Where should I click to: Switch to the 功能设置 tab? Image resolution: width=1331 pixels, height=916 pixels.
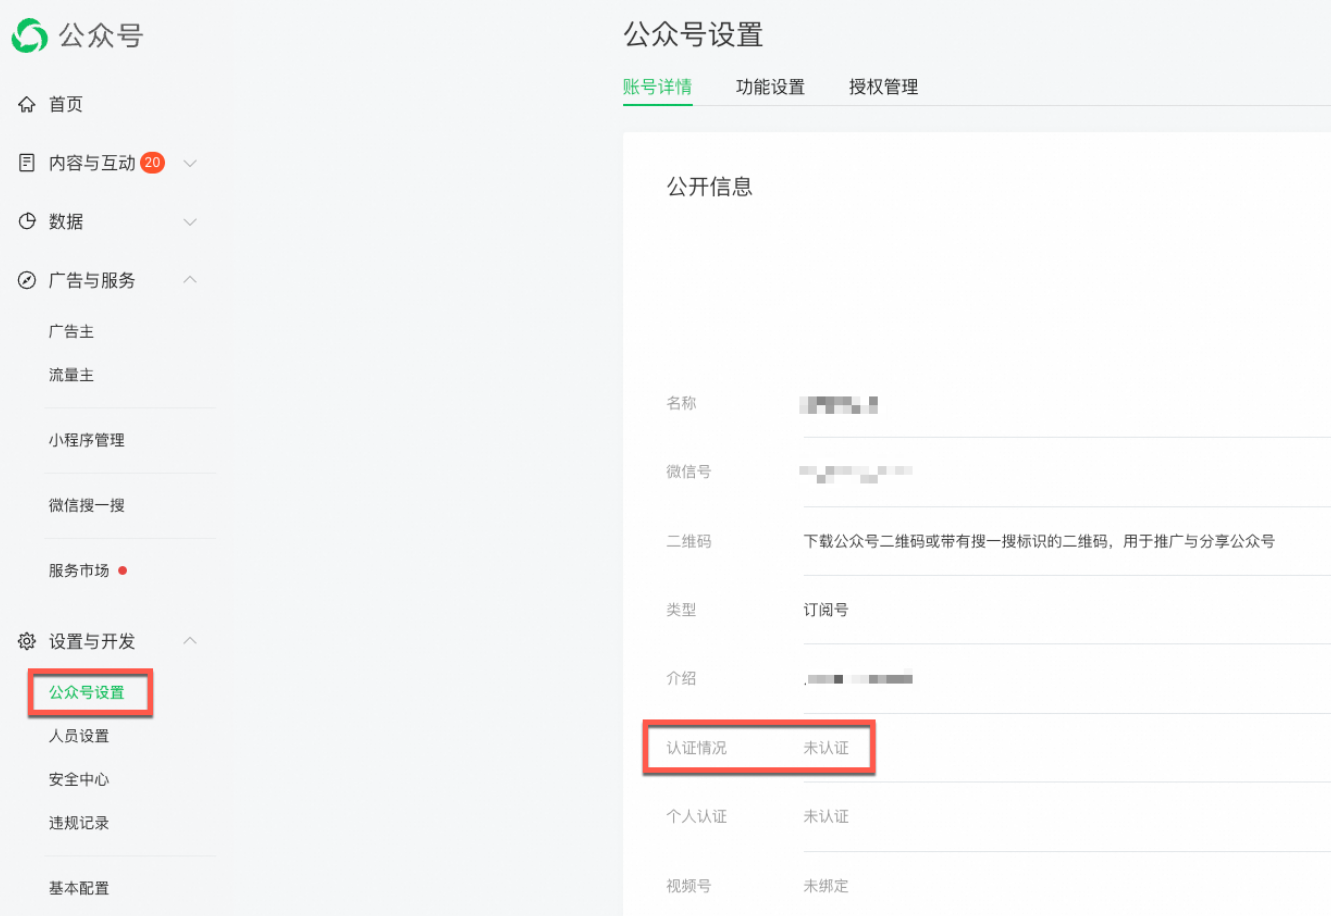pos(770,87)
